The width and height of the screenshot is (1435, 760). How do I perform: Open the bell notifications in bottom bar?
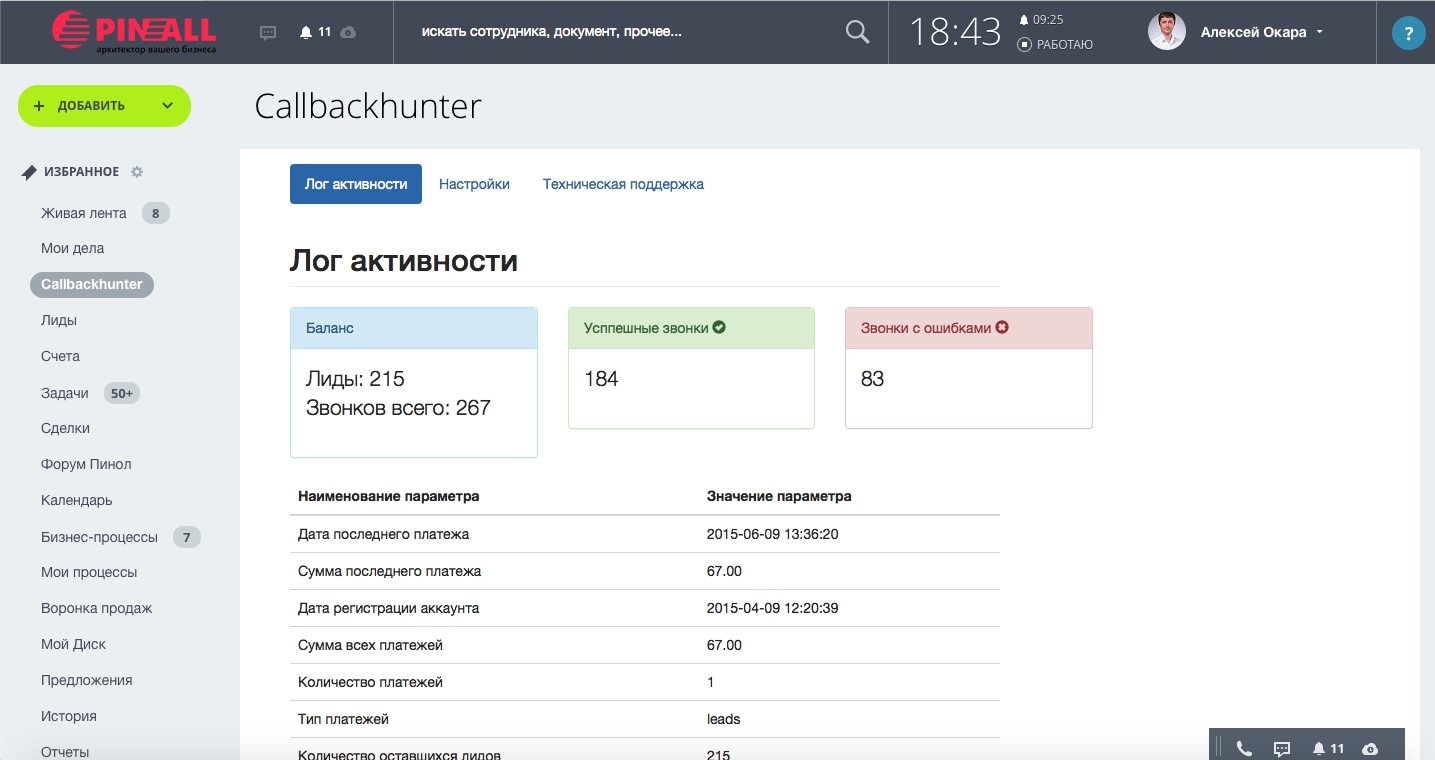click(x=1319, y=748)
